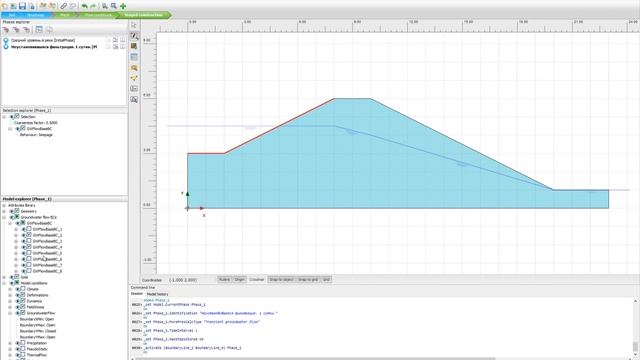Screen dimensions: 640x360
Task: Click the View results icon in the side toolbar
Action: 134,99
